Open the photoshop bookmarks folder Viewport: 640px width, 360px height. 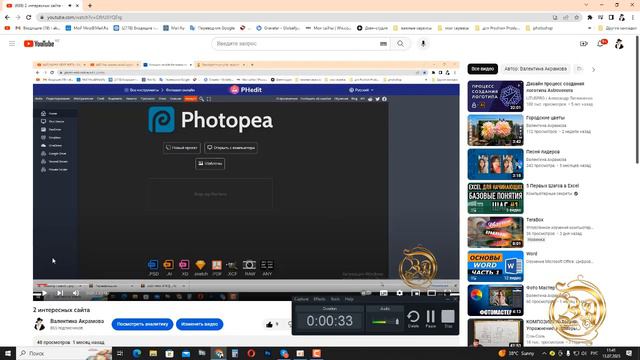539,28
